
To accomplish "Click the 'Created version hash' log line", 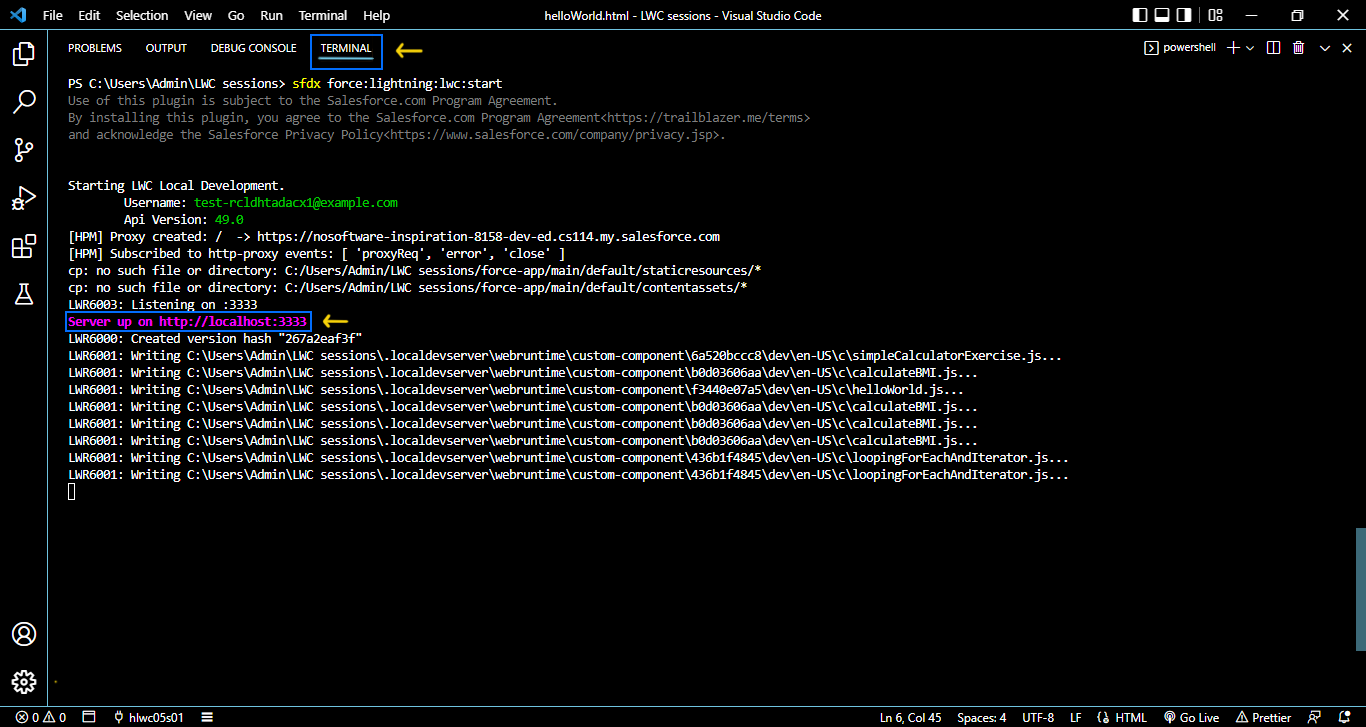I will [x=215, y=339].
